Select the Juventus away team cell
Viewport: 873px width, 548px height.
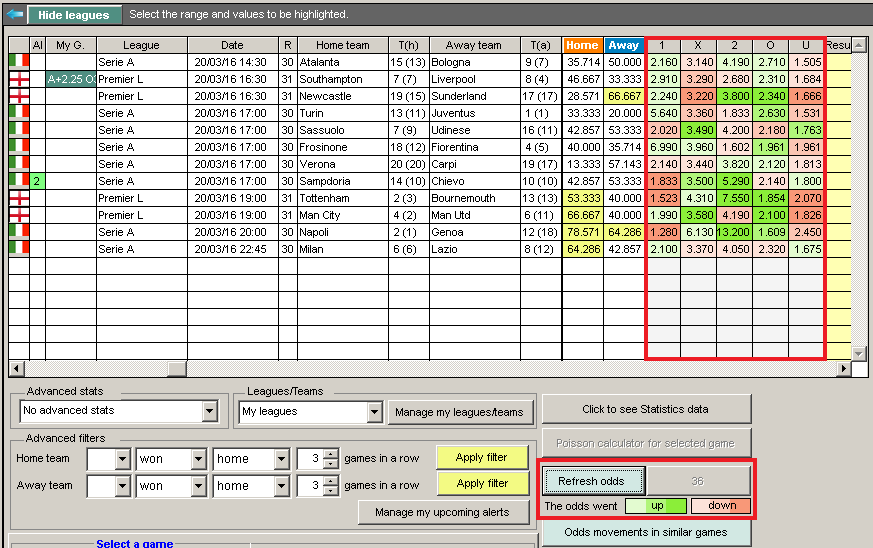point(474,113)
